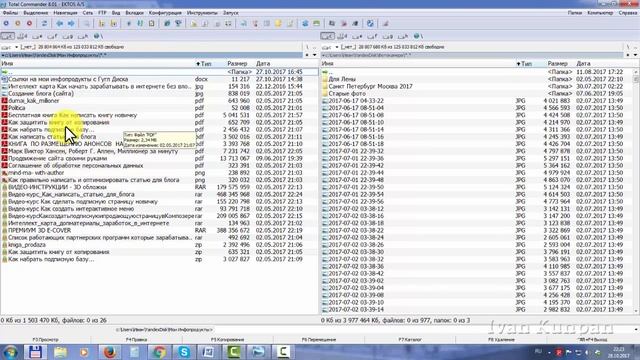Select drive e button in right panel

pos(358,36)
